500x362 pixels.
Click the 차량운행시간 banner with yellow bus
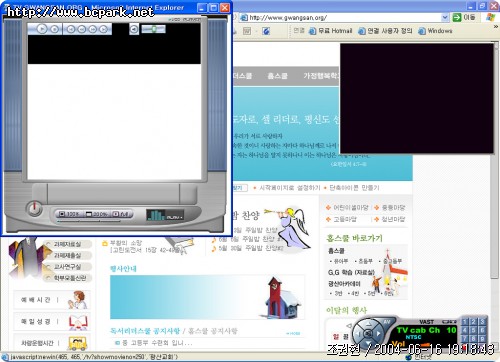point(52,343)
